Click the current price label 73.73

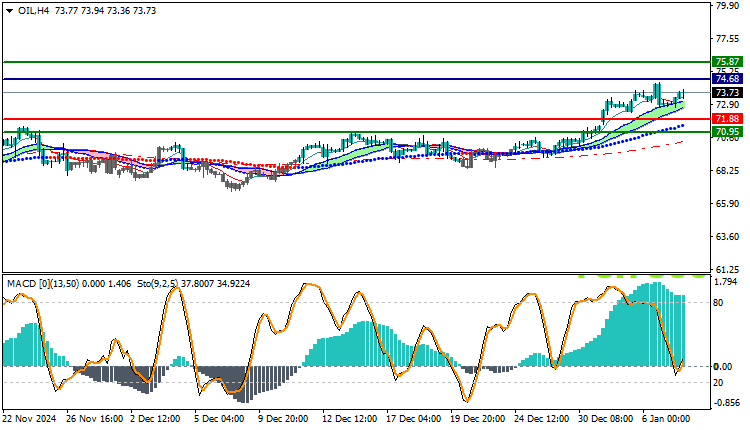point(727,92)
